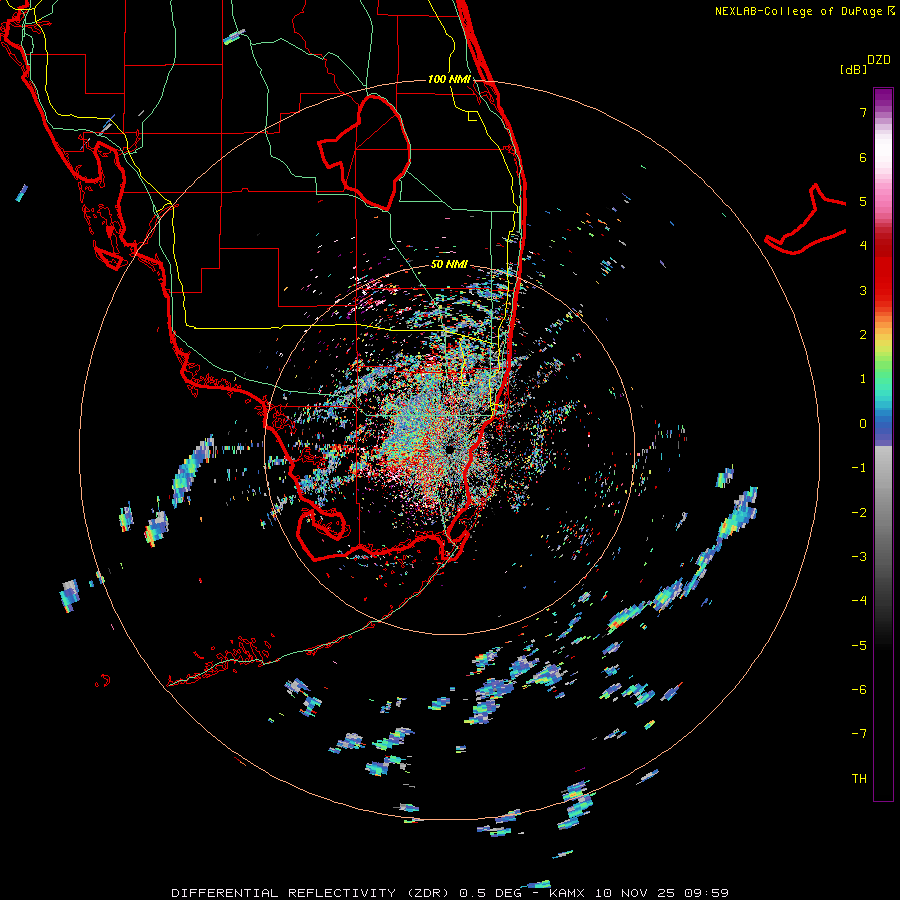Click the 100 NMI range ring label

pos(449,79)
